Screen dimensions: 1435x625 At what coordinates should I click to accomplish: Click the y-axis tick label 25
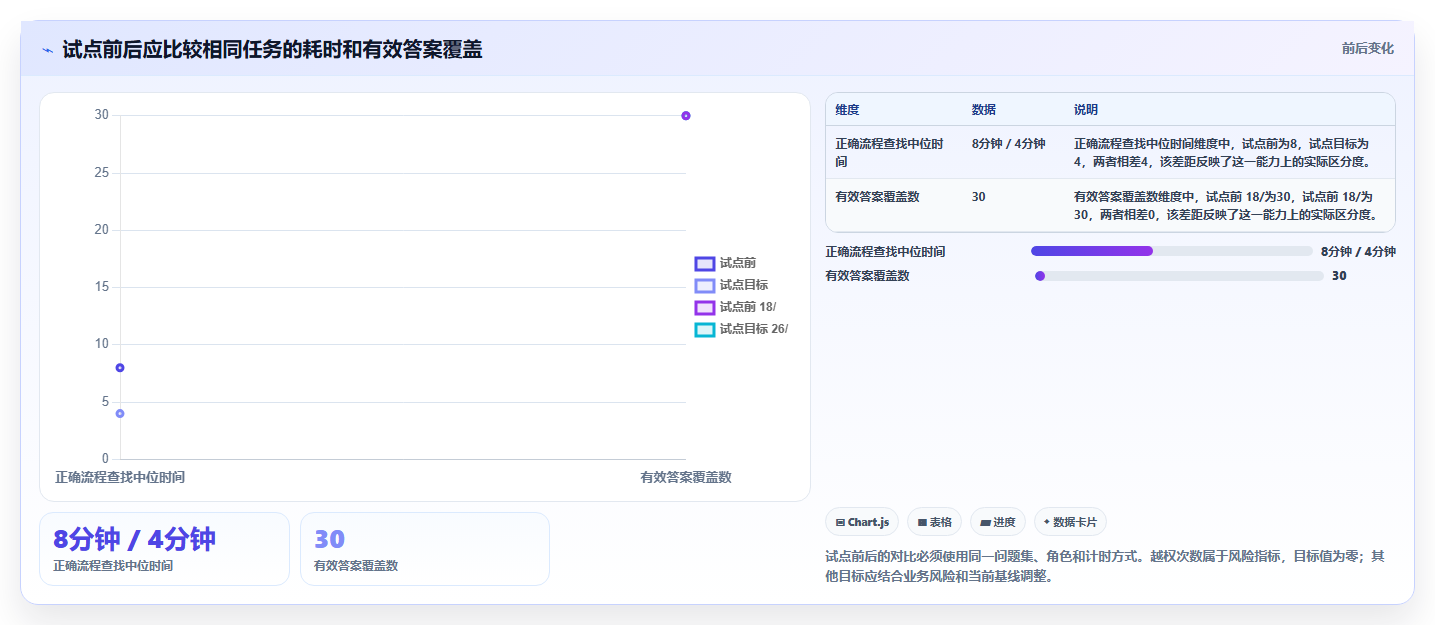coord(102,173)
